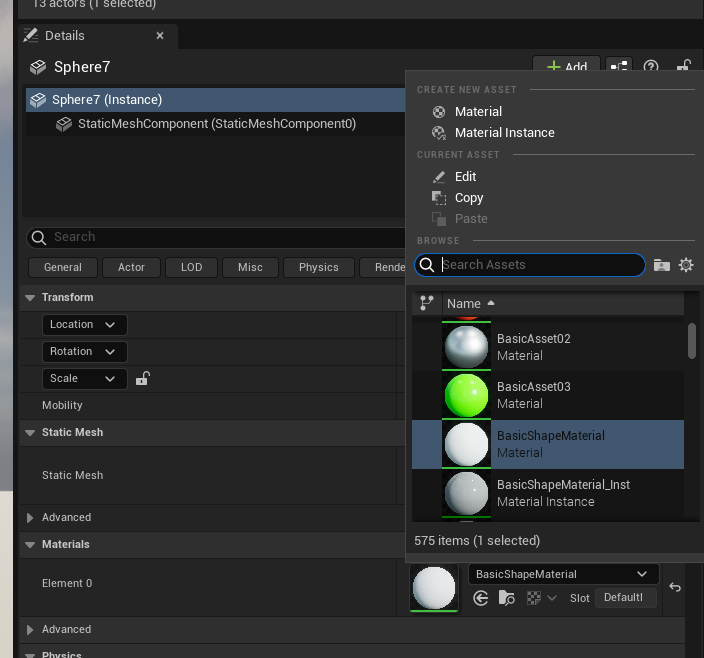Open the Blueprint/add script icon next to Add
Image resolution: width=704 pixels, height=658 pixels.
(619, 66)
